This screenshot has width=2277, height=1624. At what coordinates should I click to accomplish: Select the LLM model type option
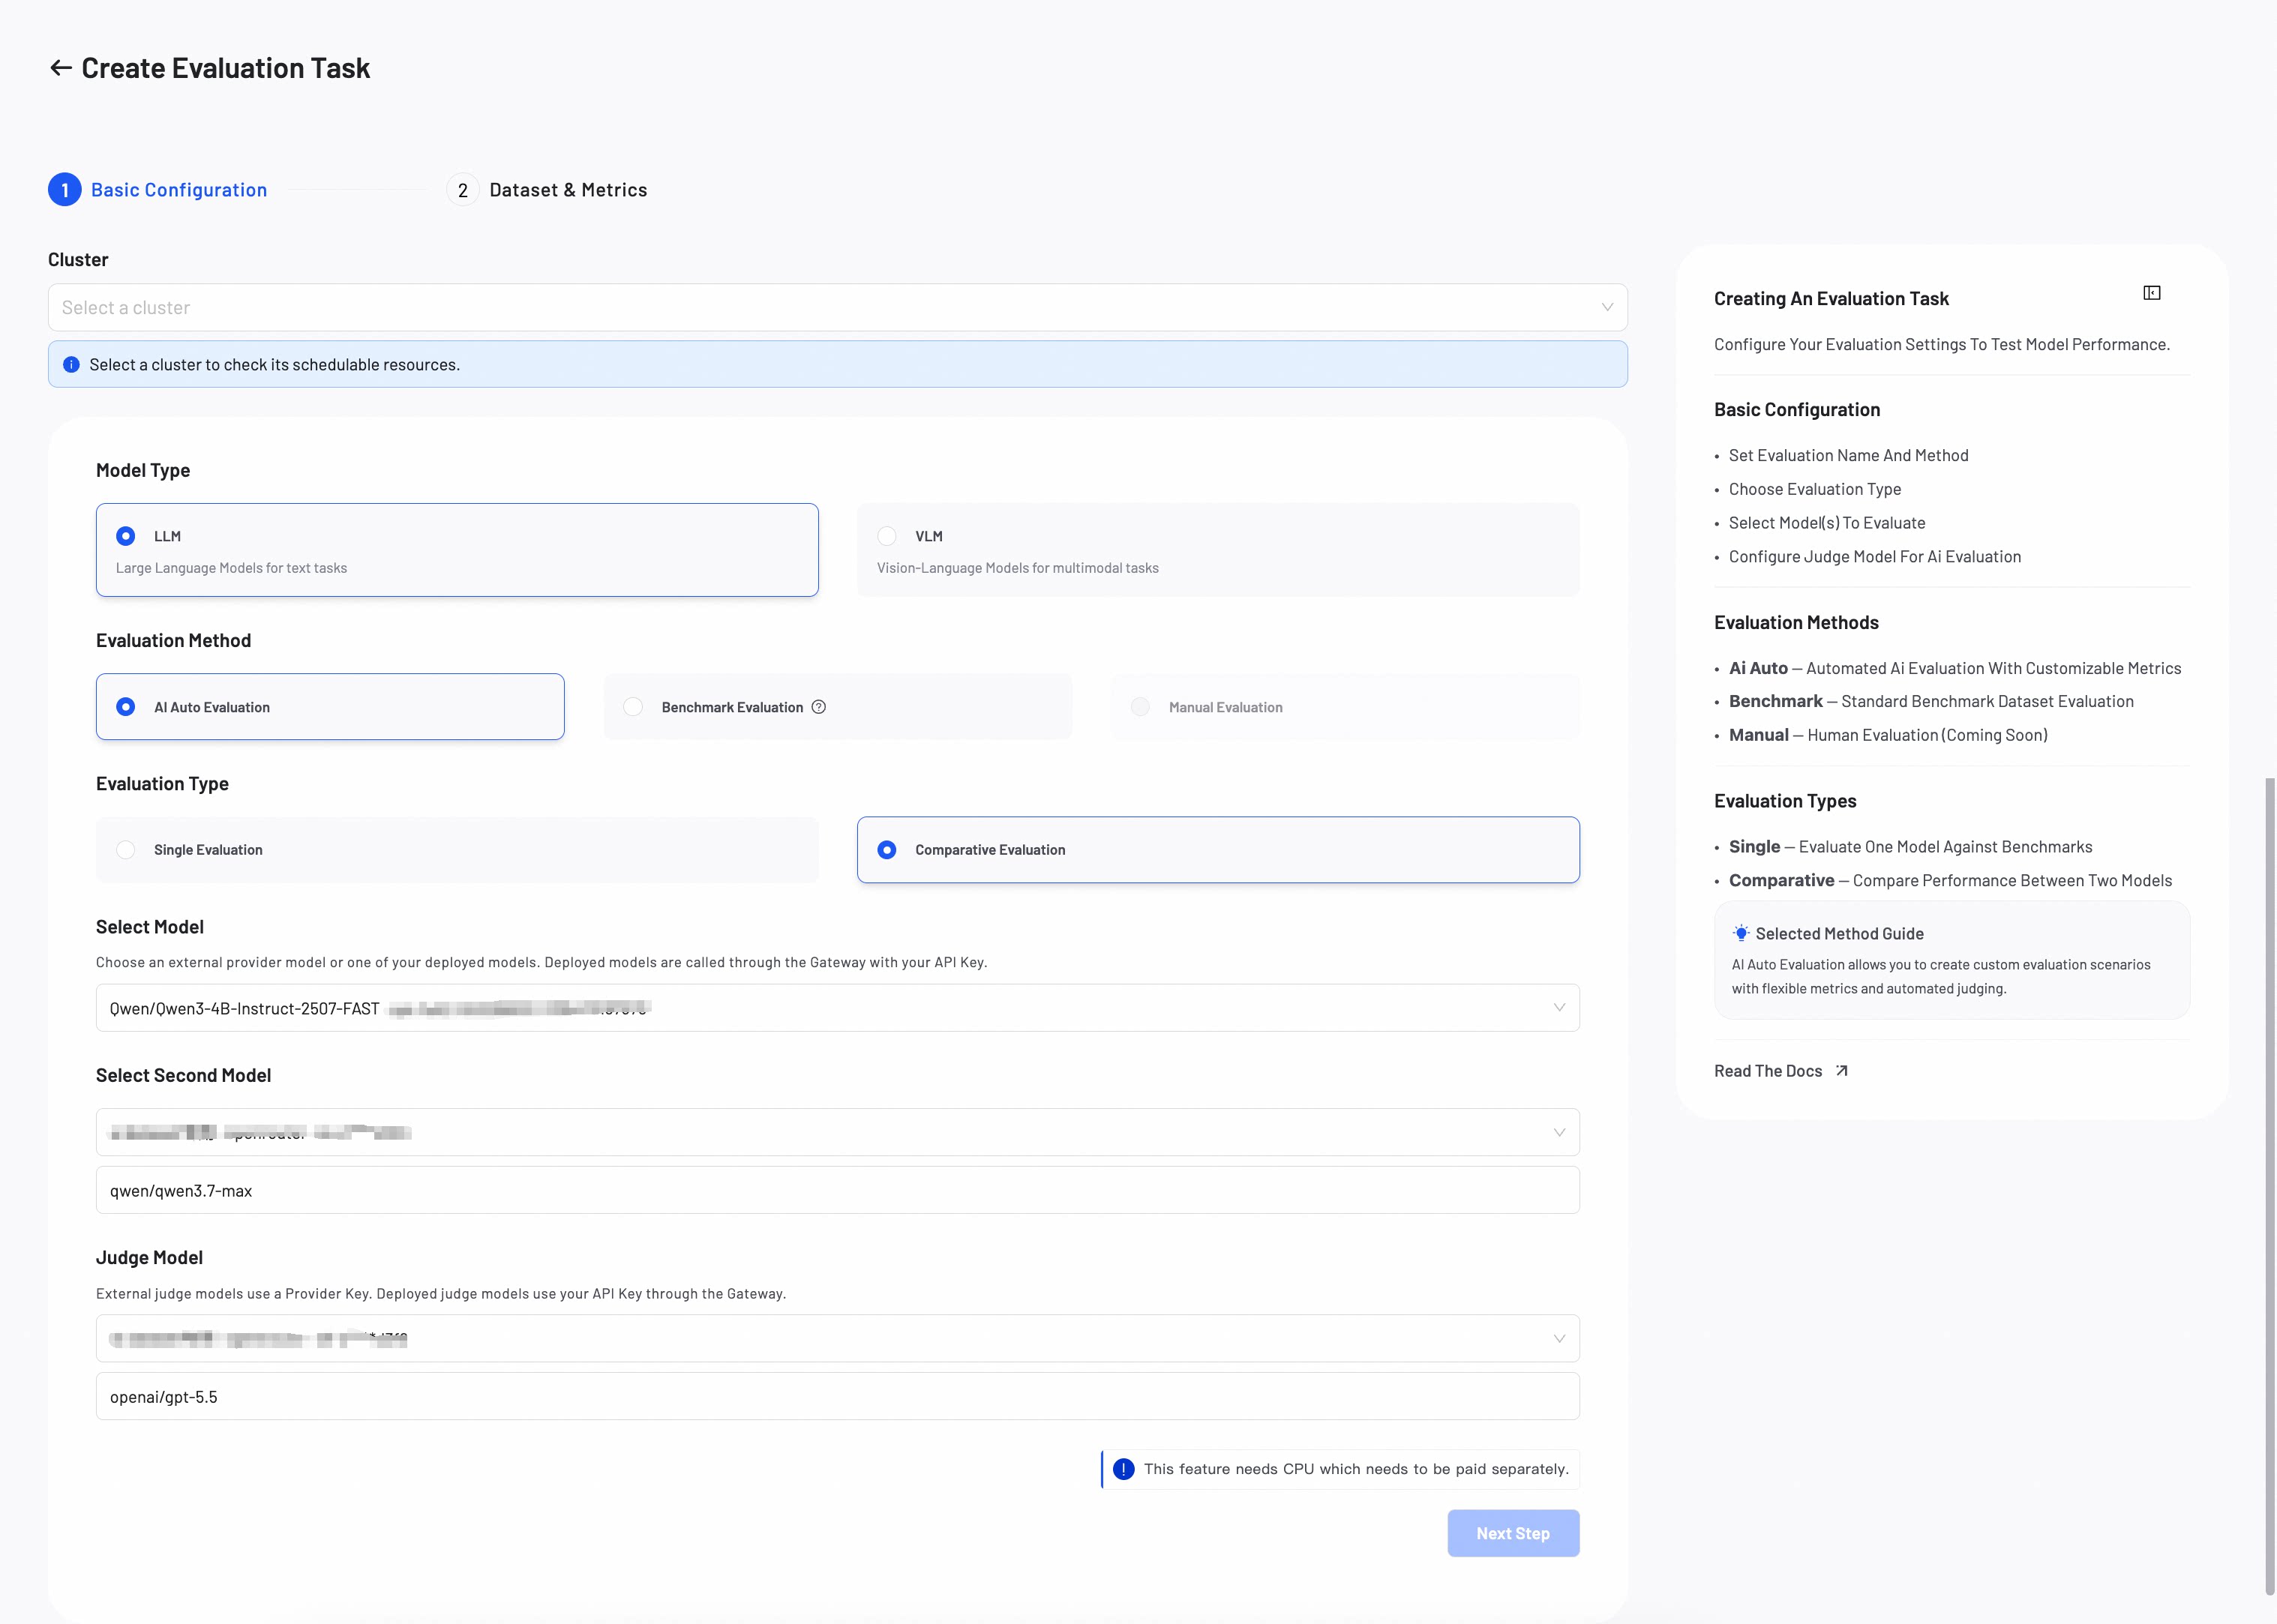click(457, 550)
